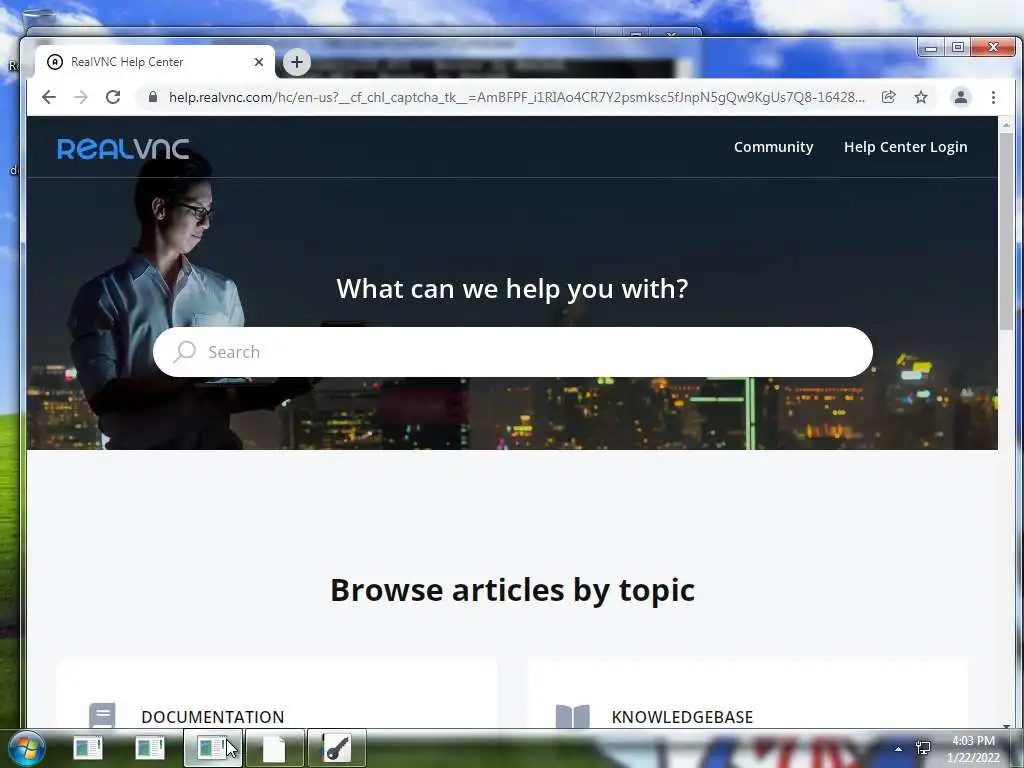Click the blank document taskbar icon
The height and width of the screenshot is (768, 1024).
tap(274, 748)
